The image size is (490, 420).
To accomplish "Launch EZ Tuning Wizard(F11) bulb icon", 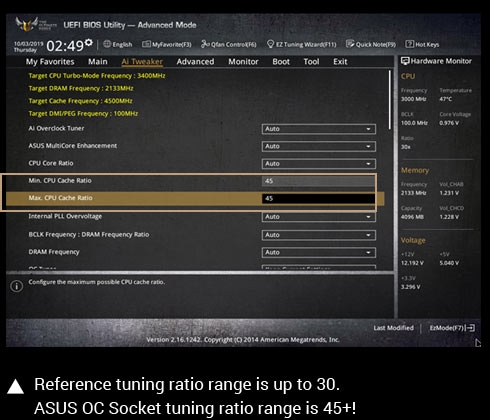I will pyautogui.click(x=271, y=44).
